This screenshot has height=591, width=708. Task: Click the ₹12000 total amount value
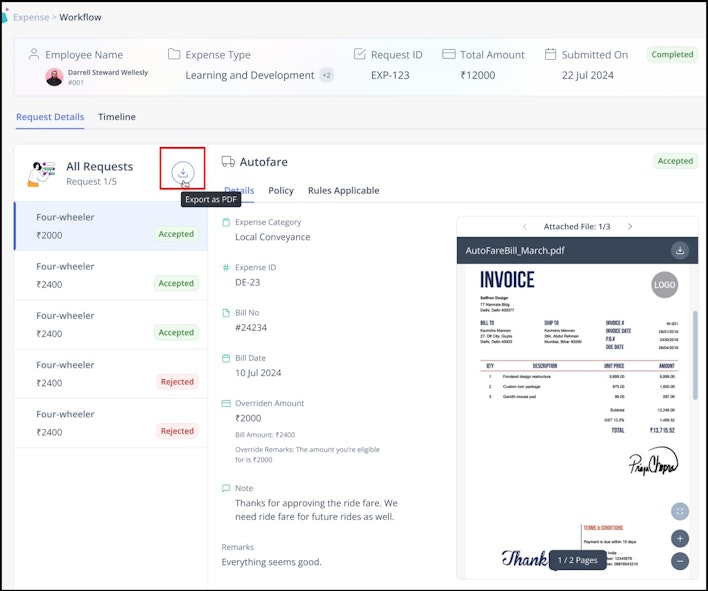click(478, 75)
